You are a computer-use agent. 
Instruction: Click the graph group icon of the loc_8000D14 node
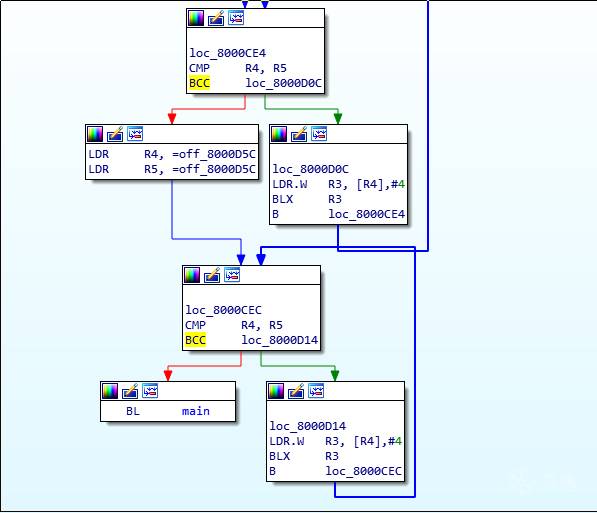pos(316,391)
